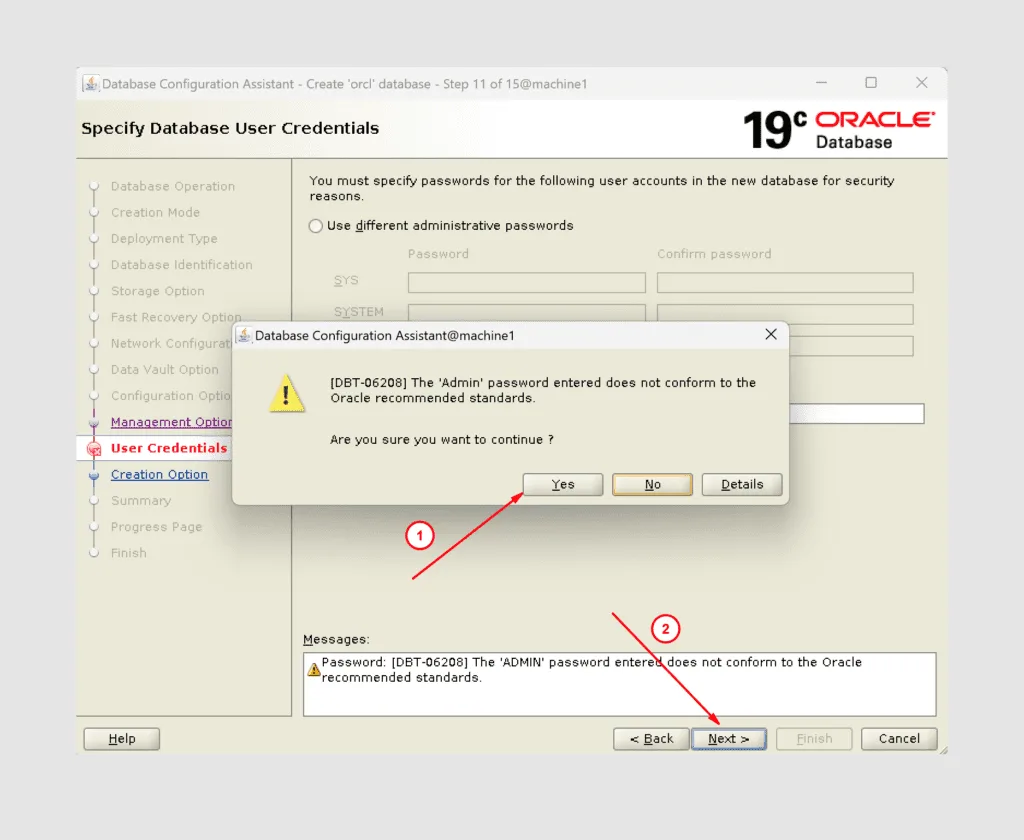Image resolution: width=1024 pixels, height=840 pixels.
Task: Click the Specify Database User Credentials heading
Action: tap(230, 128)
